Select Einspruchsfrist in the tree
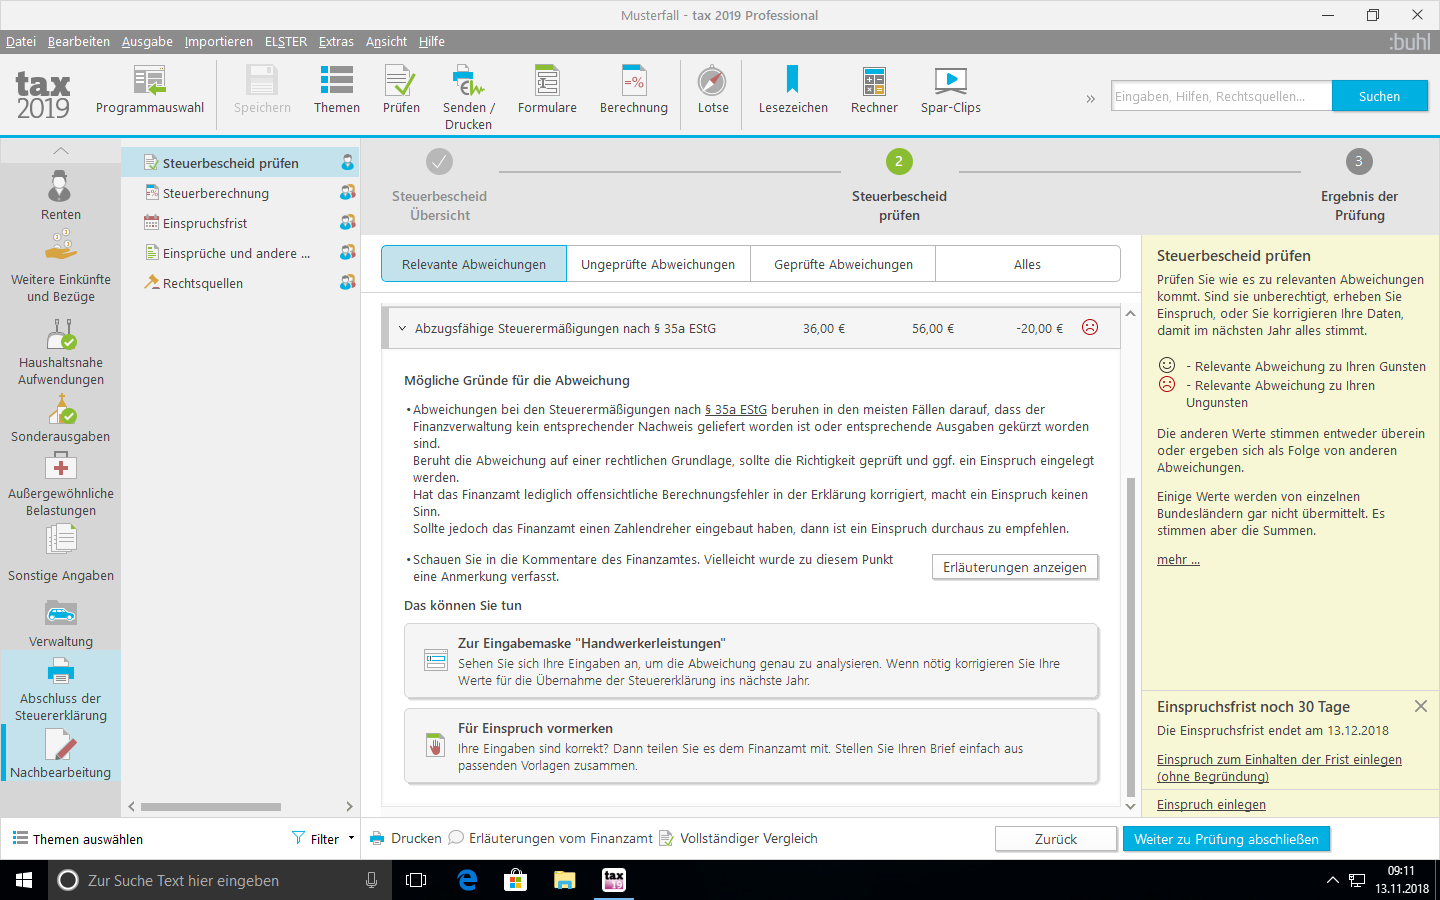Image resolution: width=1440 pixels, height=900 pixels. click(205, 223)
